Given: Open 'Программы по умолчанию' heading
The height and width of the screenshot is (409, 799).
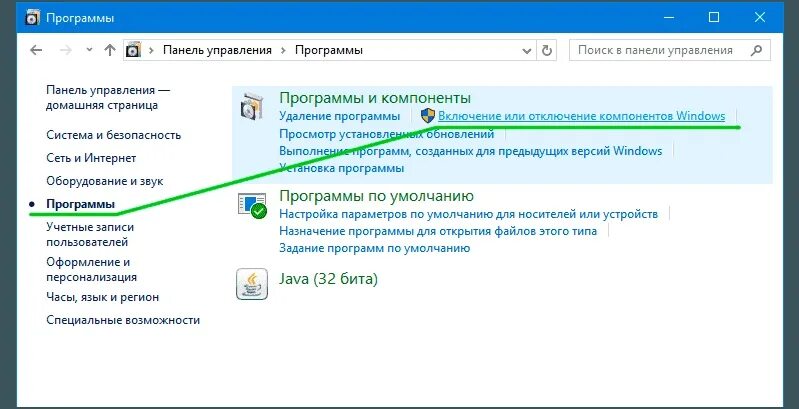Looking at the screenshot, I should tap(377, 196).
